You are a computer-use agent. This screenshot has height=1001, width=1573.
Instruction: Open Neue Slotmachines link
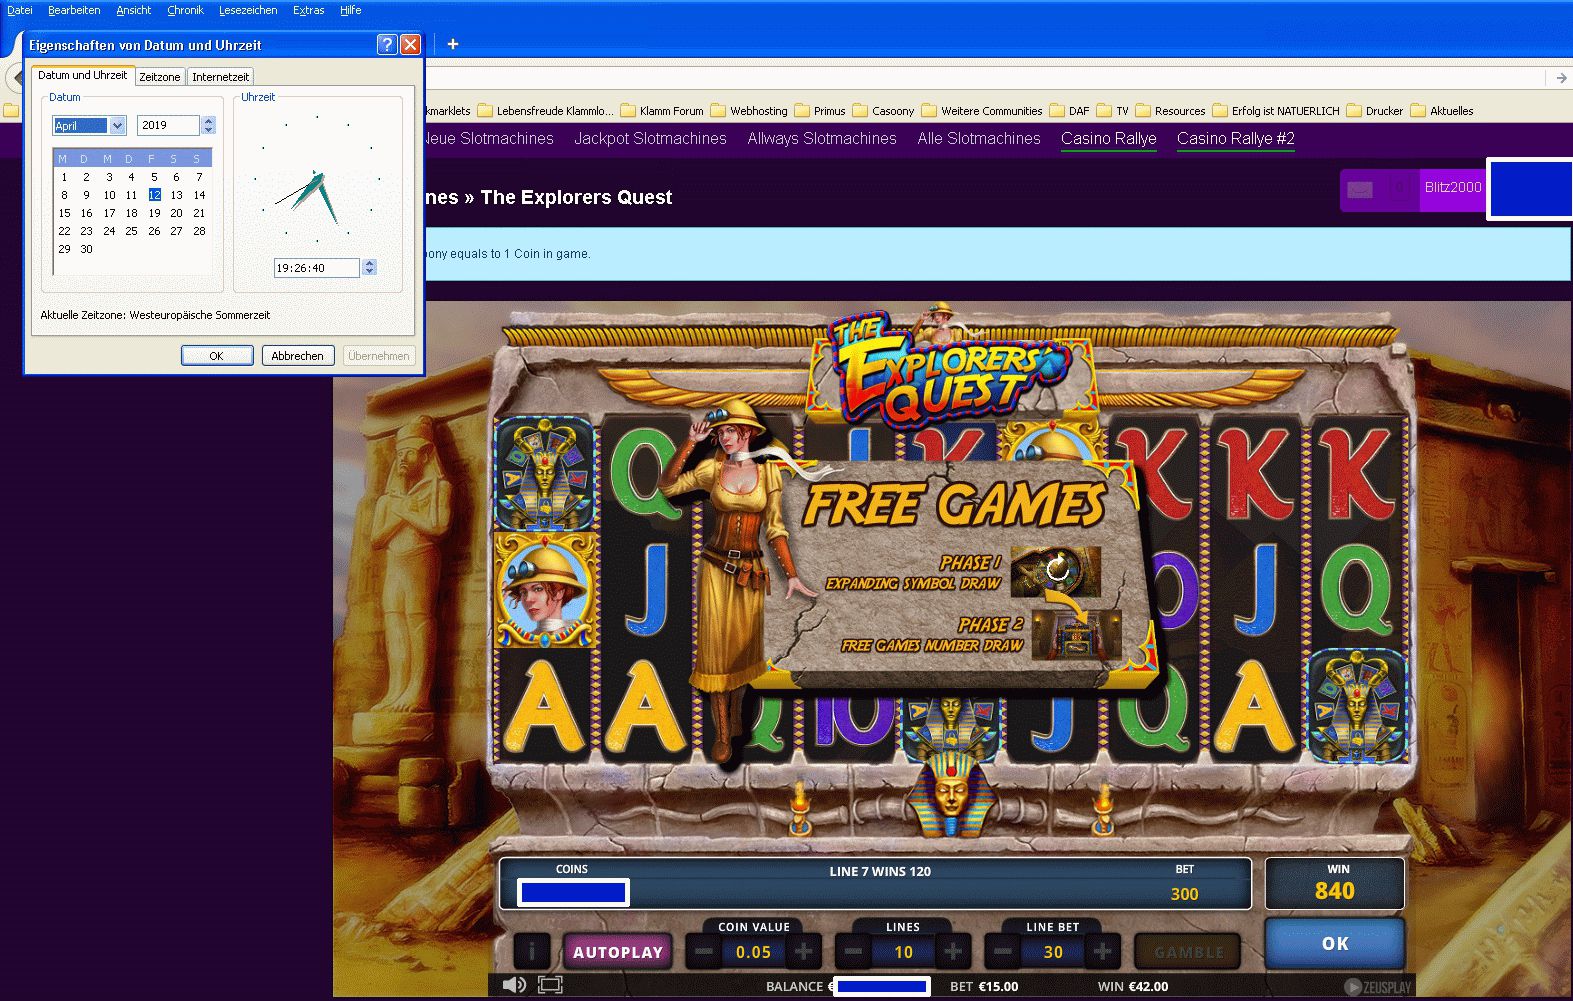click(x=488, y=139)
